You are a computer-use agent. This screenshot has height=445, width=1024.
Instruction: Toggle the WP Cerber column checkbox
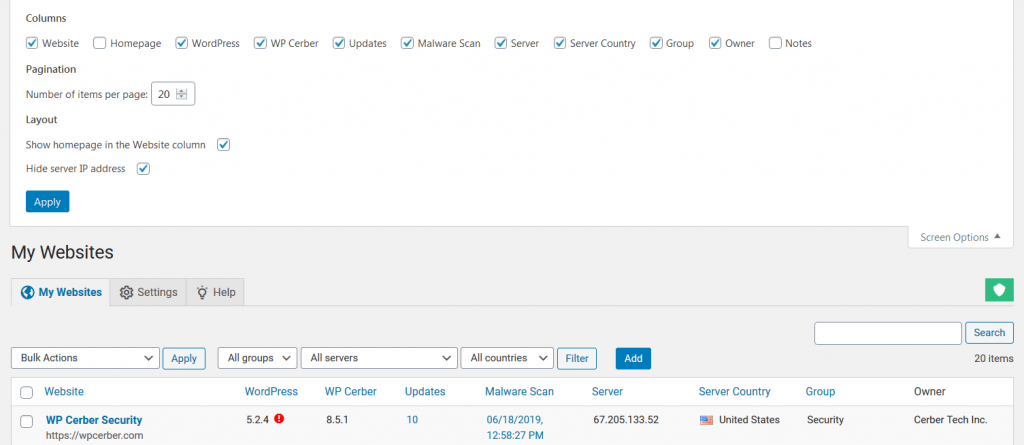click(260, 43)
